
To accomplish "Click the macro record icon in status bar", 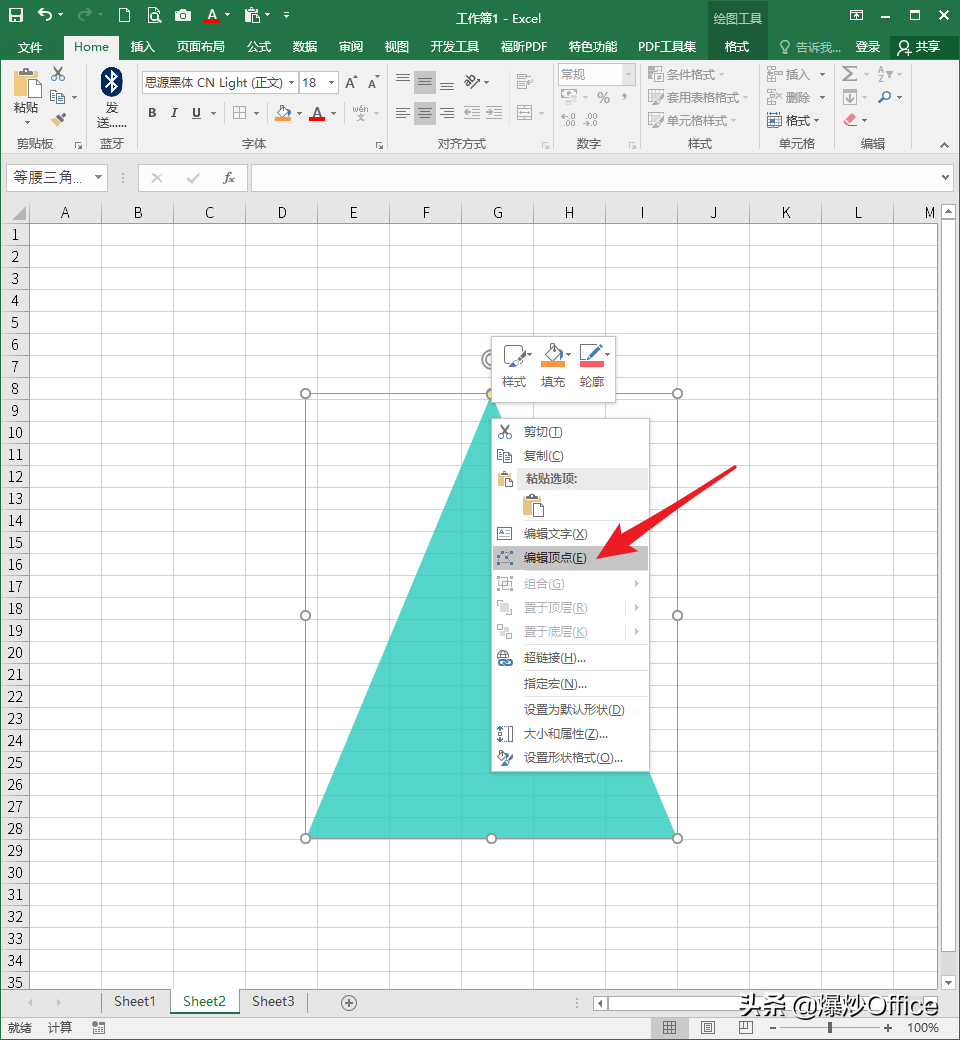I will pos(98,1027).
